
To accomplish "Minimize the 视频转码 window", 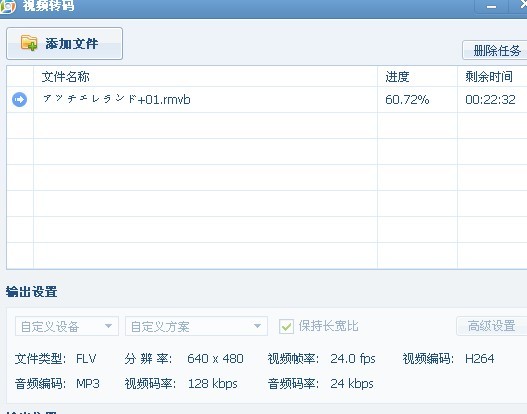I will (x=491, y=6).
